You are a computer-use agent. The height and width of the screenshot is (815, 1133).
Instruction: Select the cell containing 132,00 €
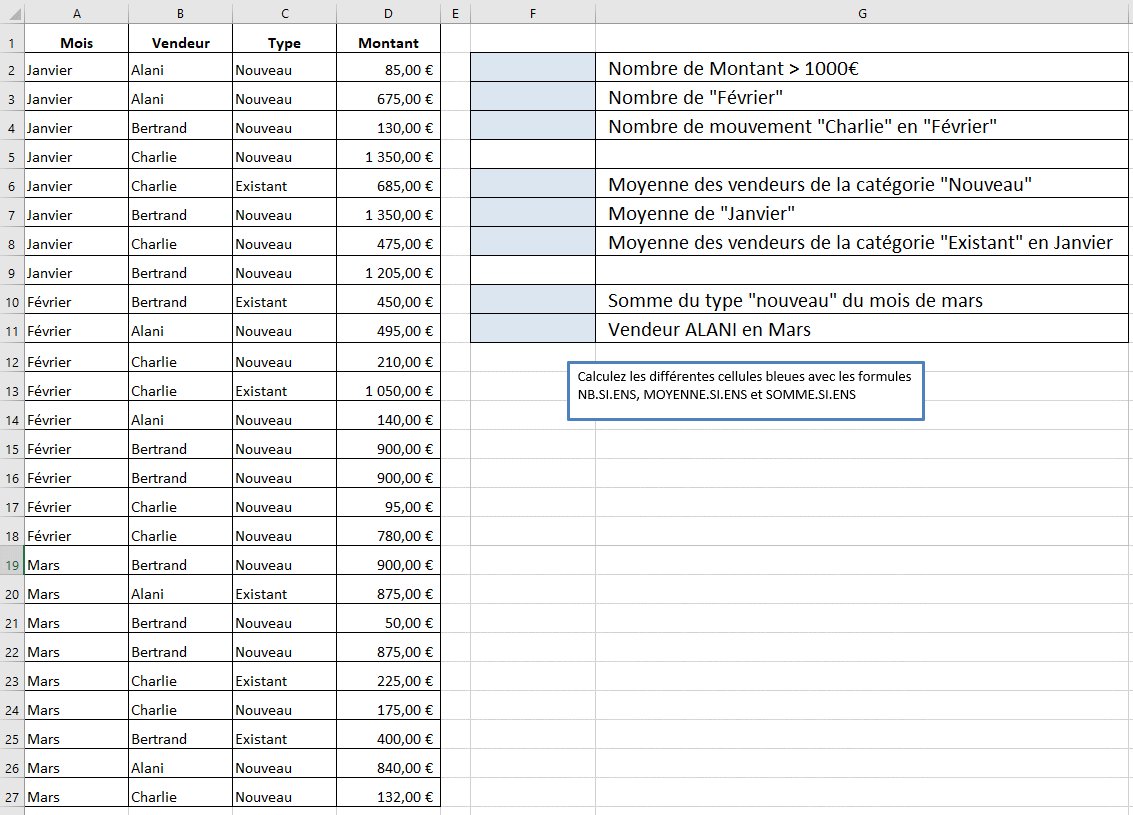(388, 797)
